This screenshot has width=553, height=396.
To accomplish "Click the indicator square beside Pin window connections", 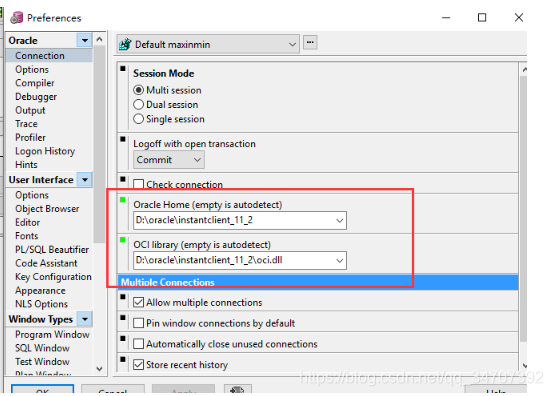I will click(x=123, y=317).
